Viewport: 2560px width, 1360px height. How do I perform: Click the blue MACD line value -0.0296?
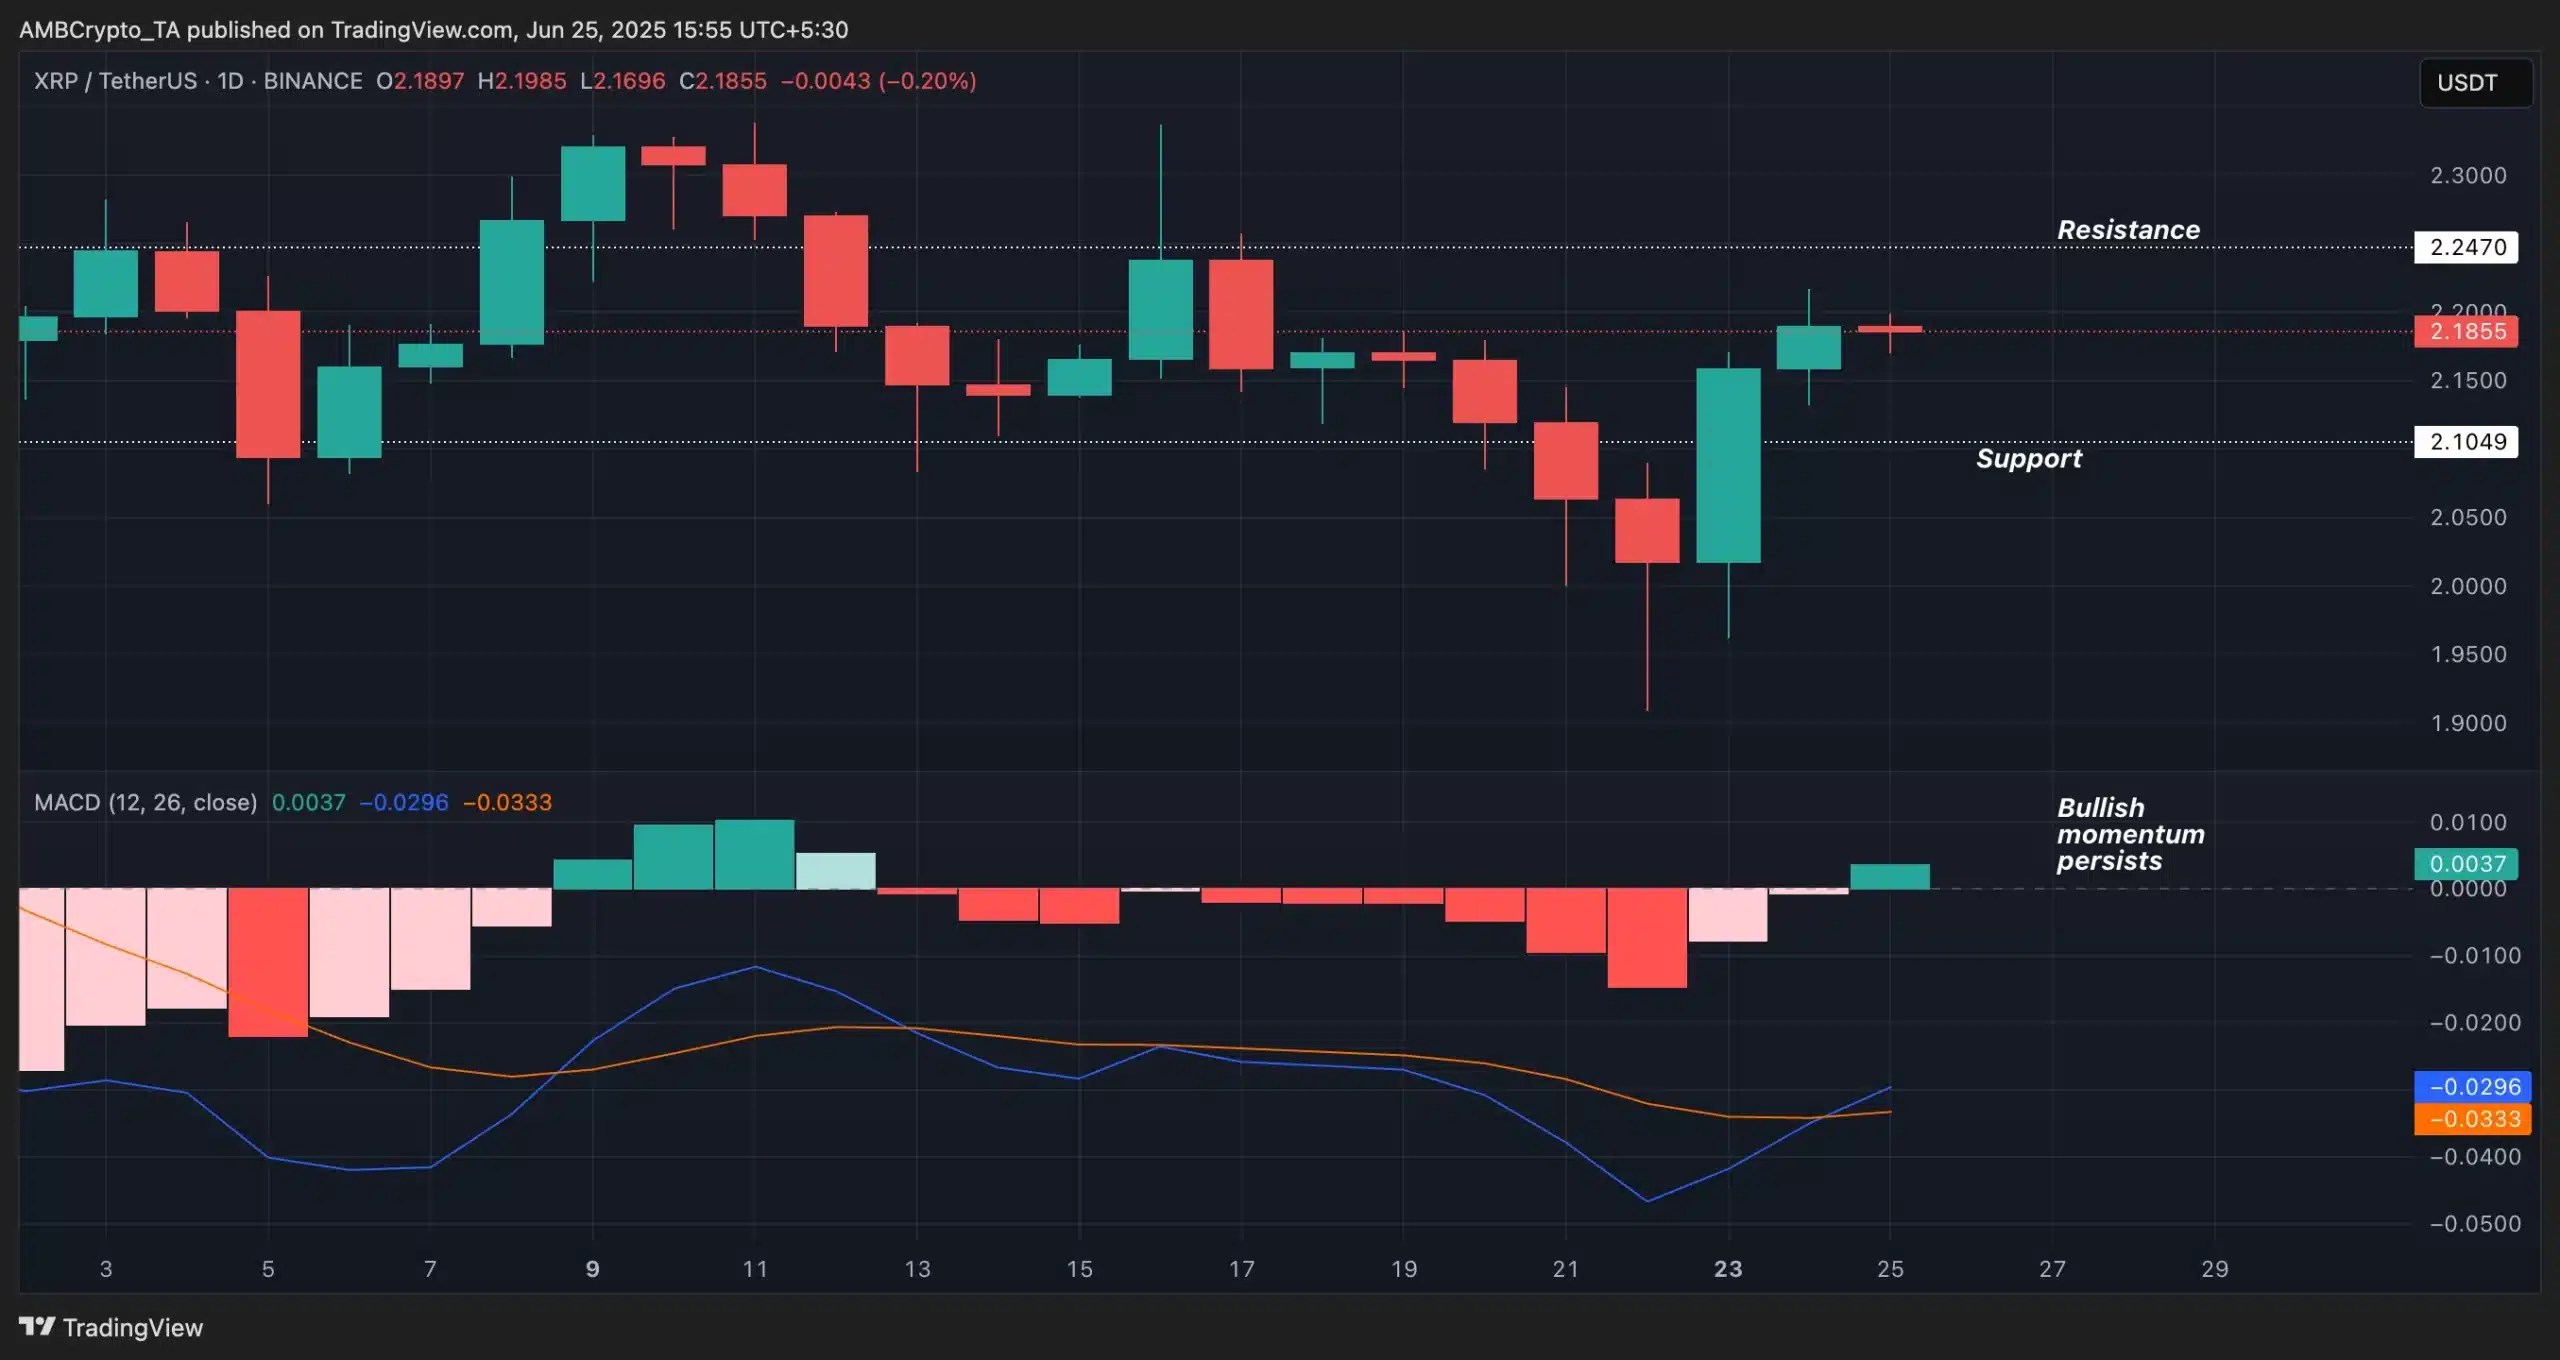coord(2466,1087)
